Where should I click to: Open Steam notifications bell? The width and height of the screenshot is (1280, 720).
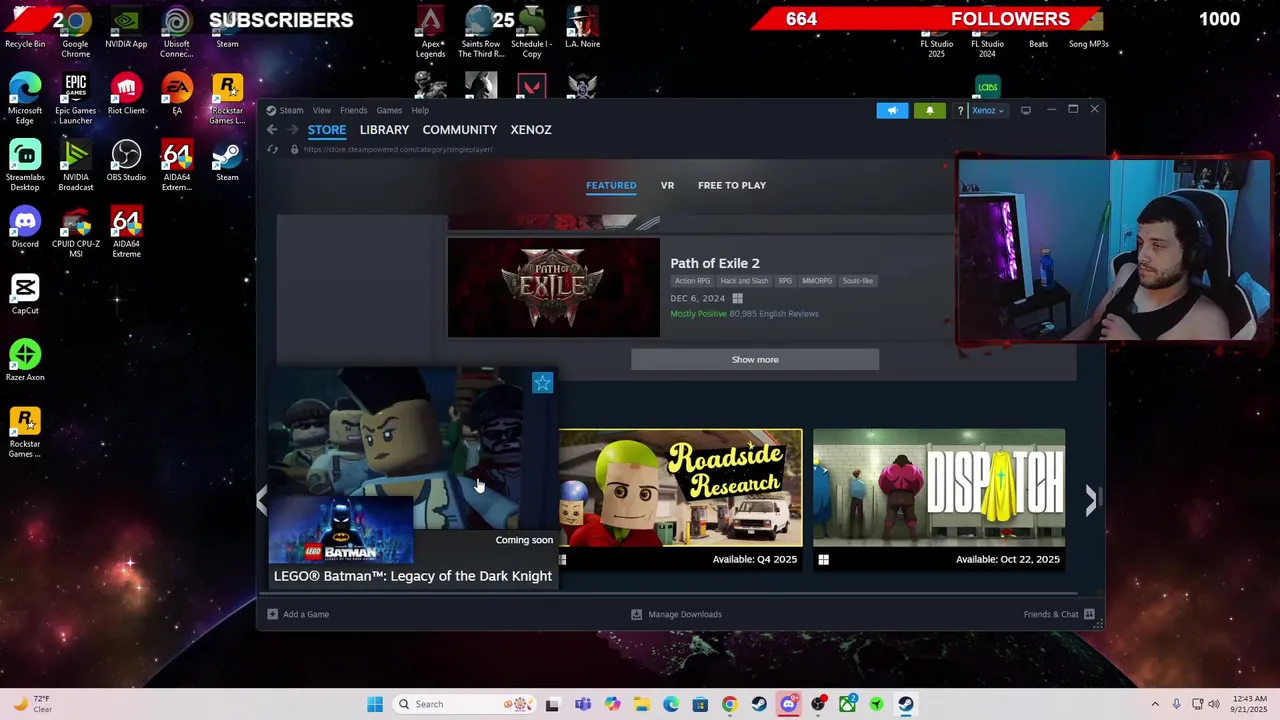click(929, 110)
